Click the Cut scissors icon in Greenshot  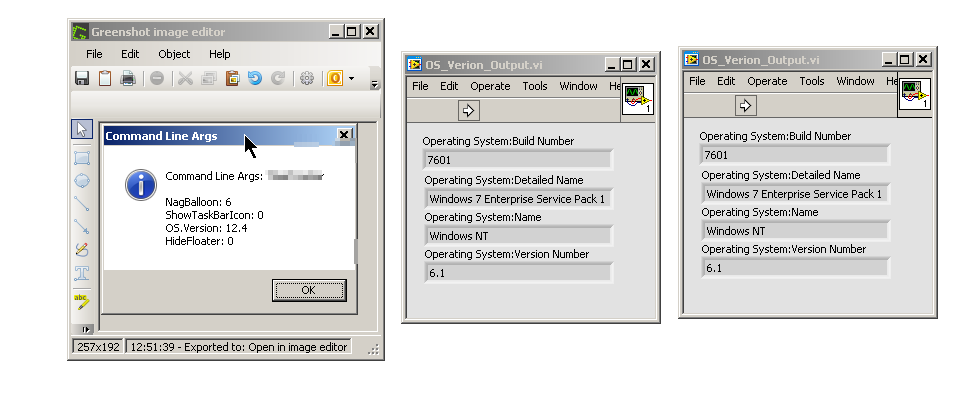185,78
